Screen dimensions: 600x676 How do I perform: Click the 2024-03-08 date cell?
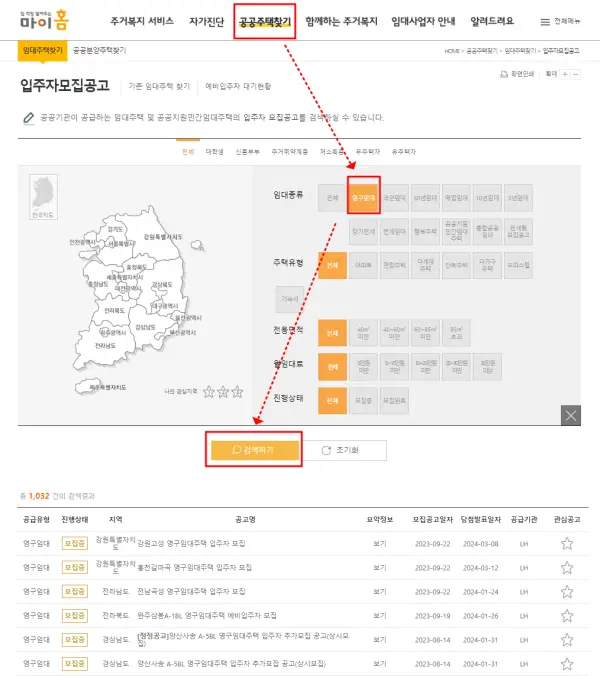point(481,544)
